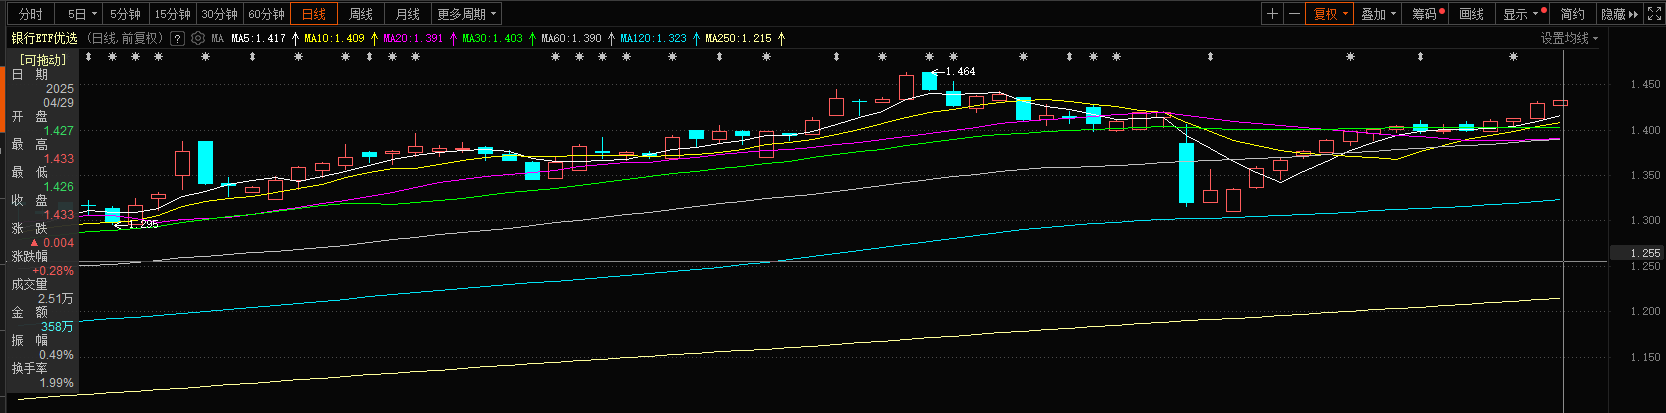Toggle the 画线 drawing mode
The width and height of the screenshot is (1666, 413).
(1471, 14)
